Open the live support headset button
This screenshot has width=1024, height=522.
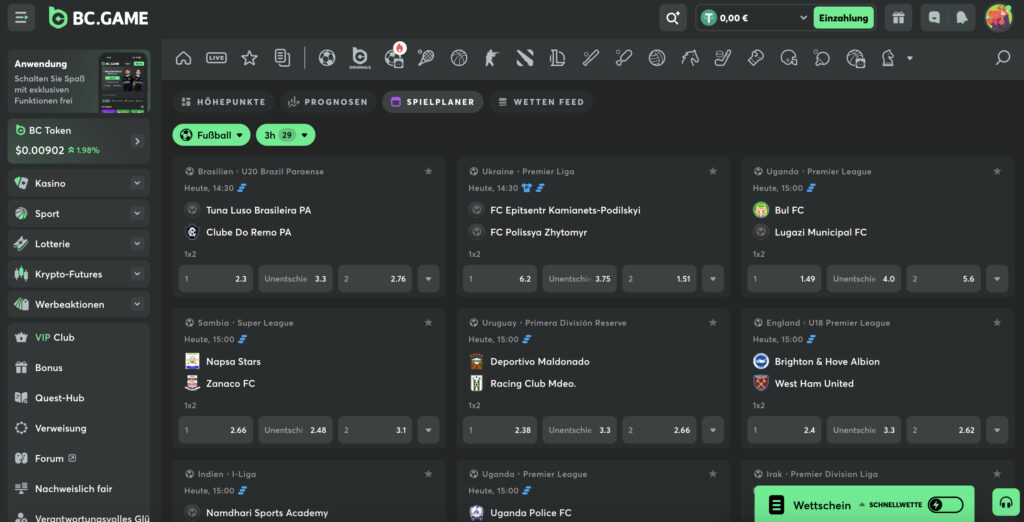[1005, 502]
